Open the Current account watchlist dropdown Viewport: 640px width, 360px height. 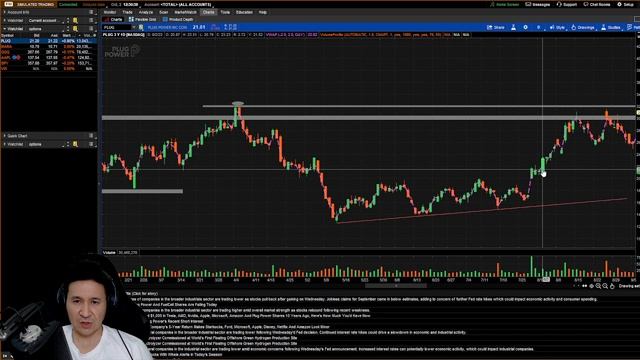point(47,20)
